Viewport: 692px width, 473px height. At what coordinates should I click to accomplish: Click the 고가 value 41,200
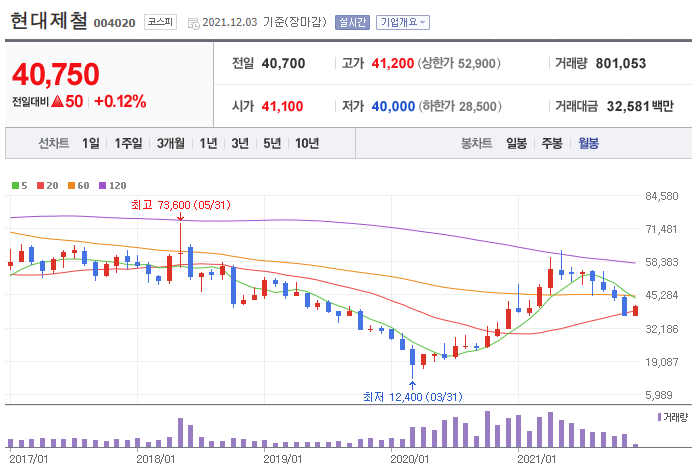point(393,64)
